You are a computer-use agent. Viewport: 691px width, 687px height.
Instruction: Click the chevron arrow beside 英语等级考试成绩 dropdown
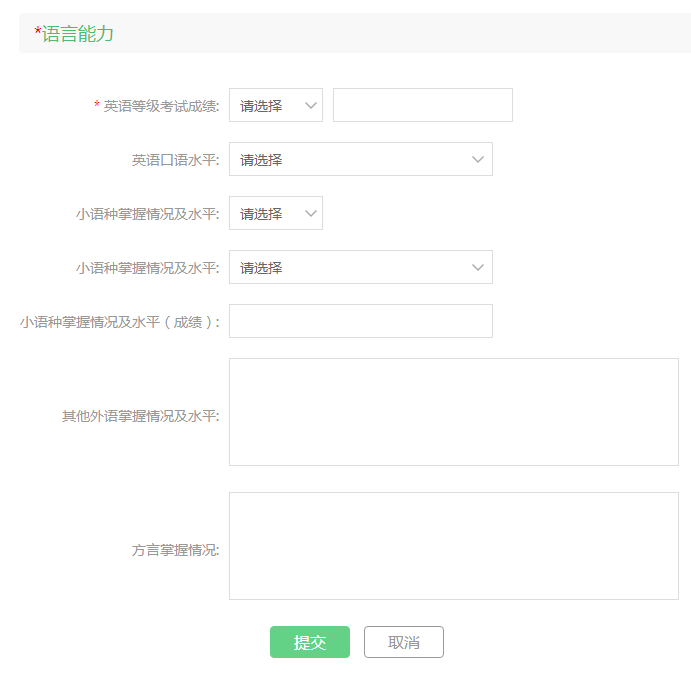coord(311,106)
